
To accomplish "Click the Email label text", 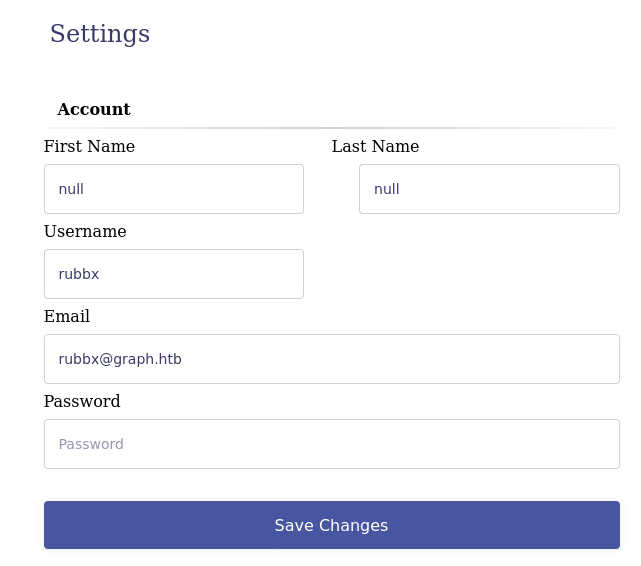I will tap(67, 317).
